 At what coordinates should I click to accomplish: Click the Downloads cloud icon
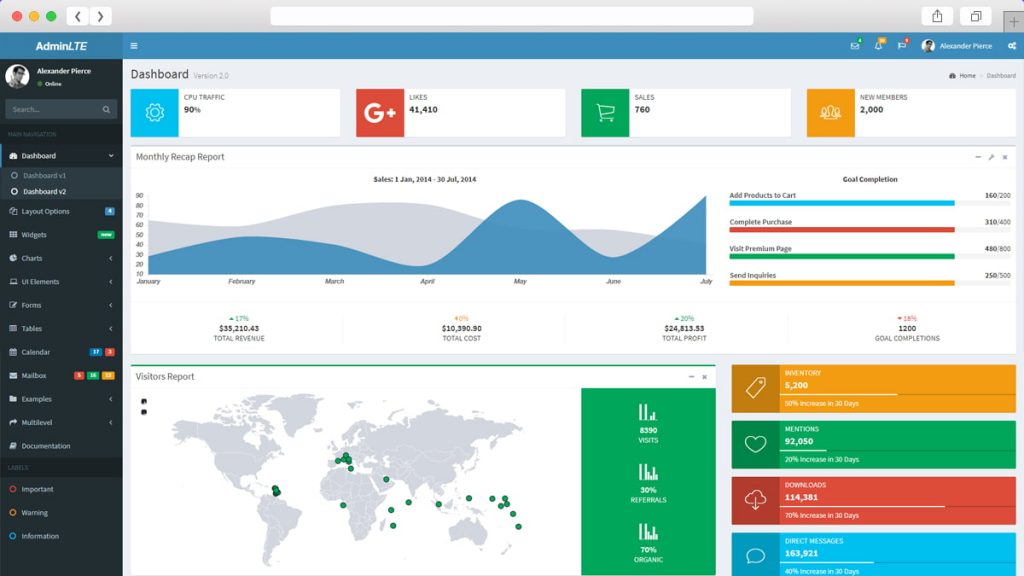(756, 500)
